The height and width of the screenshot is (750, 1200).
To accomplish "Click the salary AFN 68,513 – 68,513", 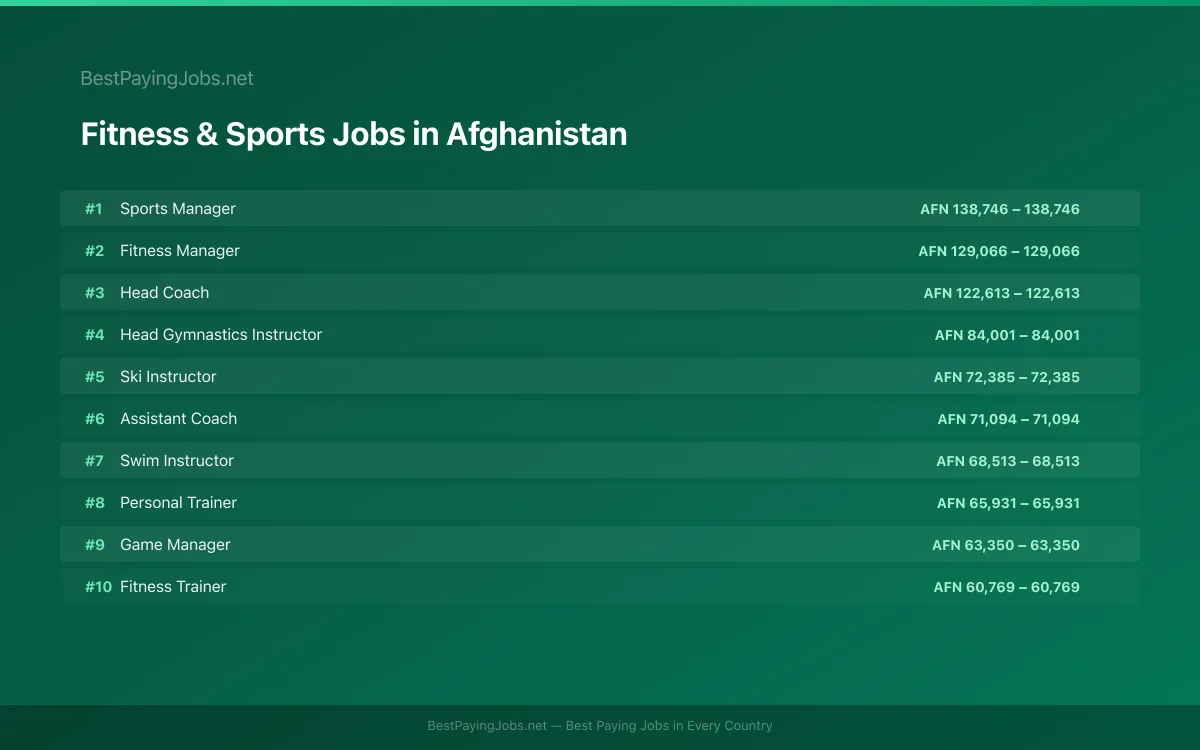I will [1008, 461].
